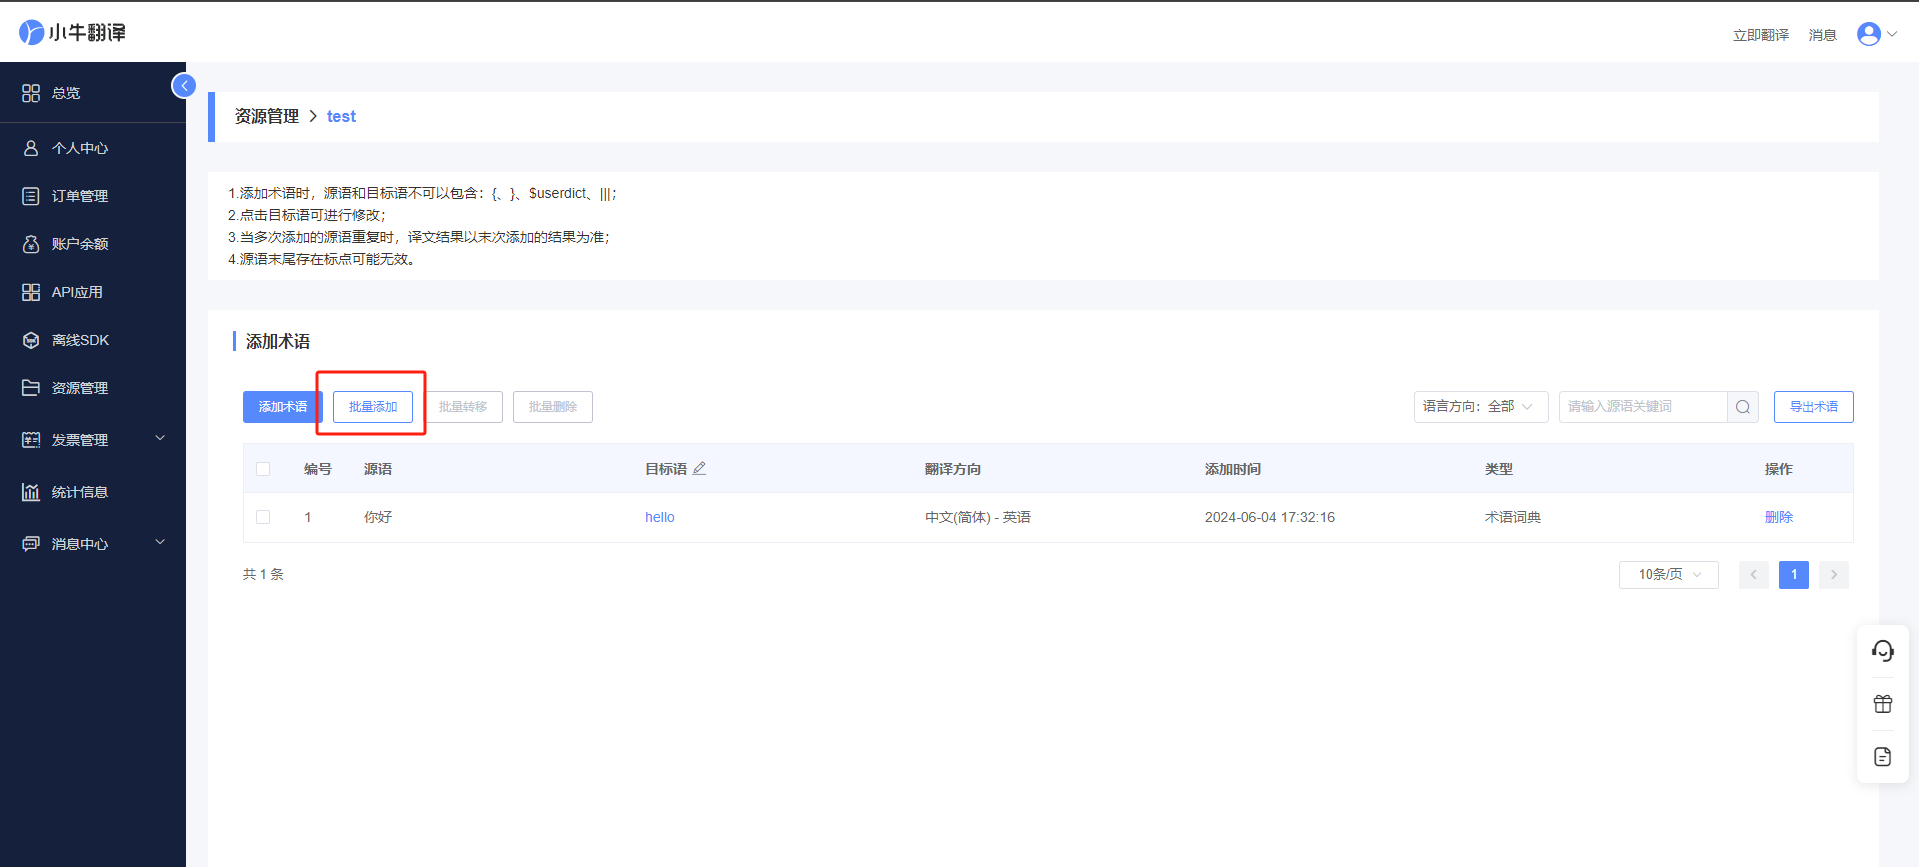Click the 小牛翻译 logo

(73, 32)
